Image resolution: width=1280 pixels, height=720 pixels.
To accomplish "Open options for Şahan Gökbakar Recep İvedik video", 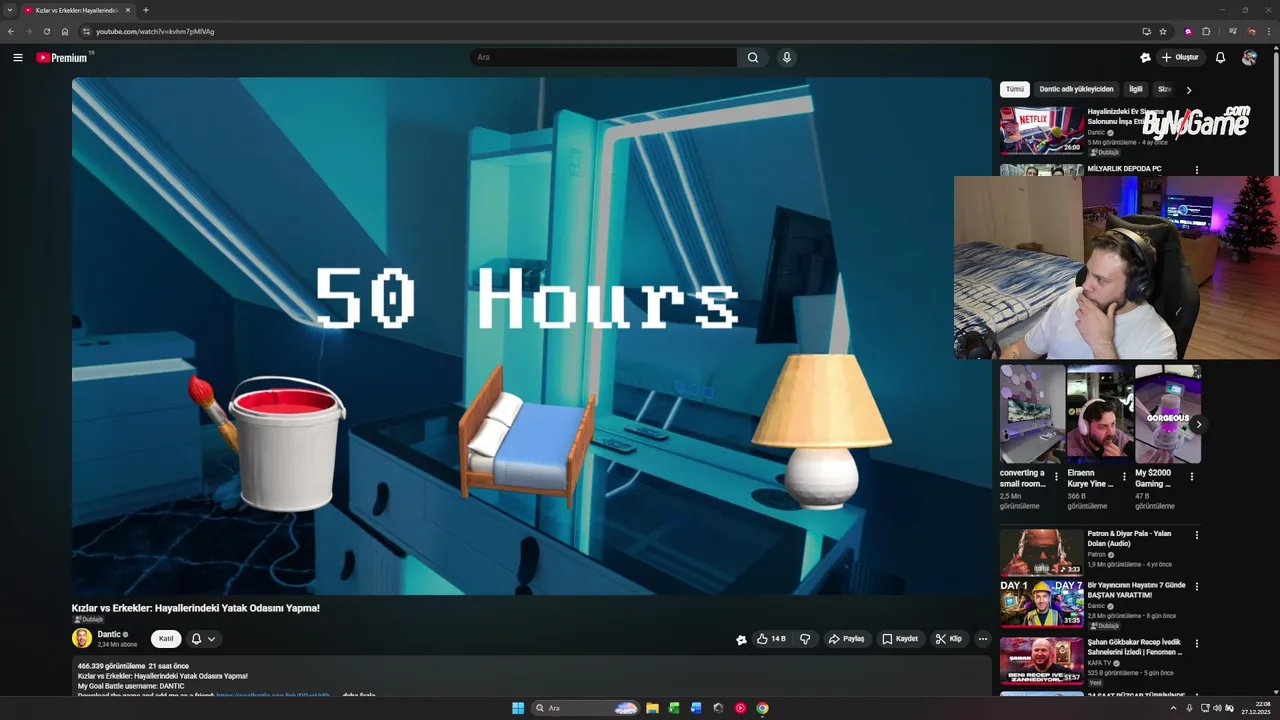I will (1196, 643).
